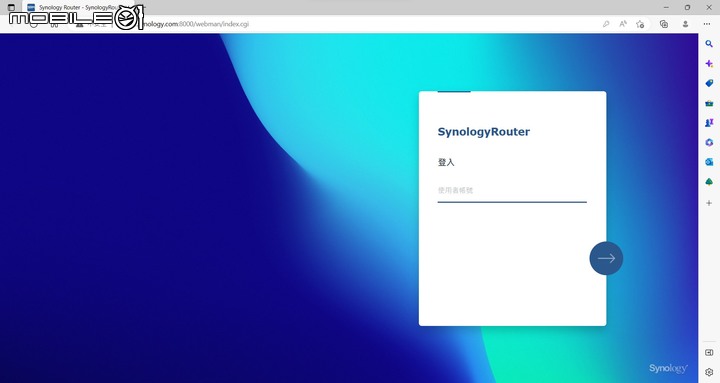Click the login next arrow button
720x383 pixels.
point(606,258)
